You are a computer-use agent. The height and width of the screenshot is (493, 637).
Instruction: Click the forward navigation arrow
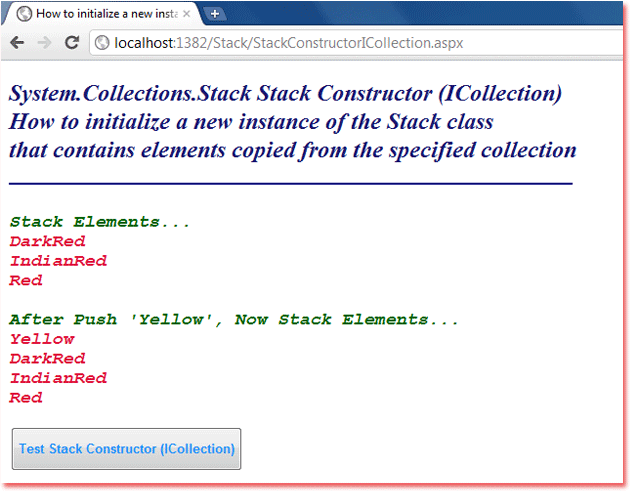click(x=44, y=42)
